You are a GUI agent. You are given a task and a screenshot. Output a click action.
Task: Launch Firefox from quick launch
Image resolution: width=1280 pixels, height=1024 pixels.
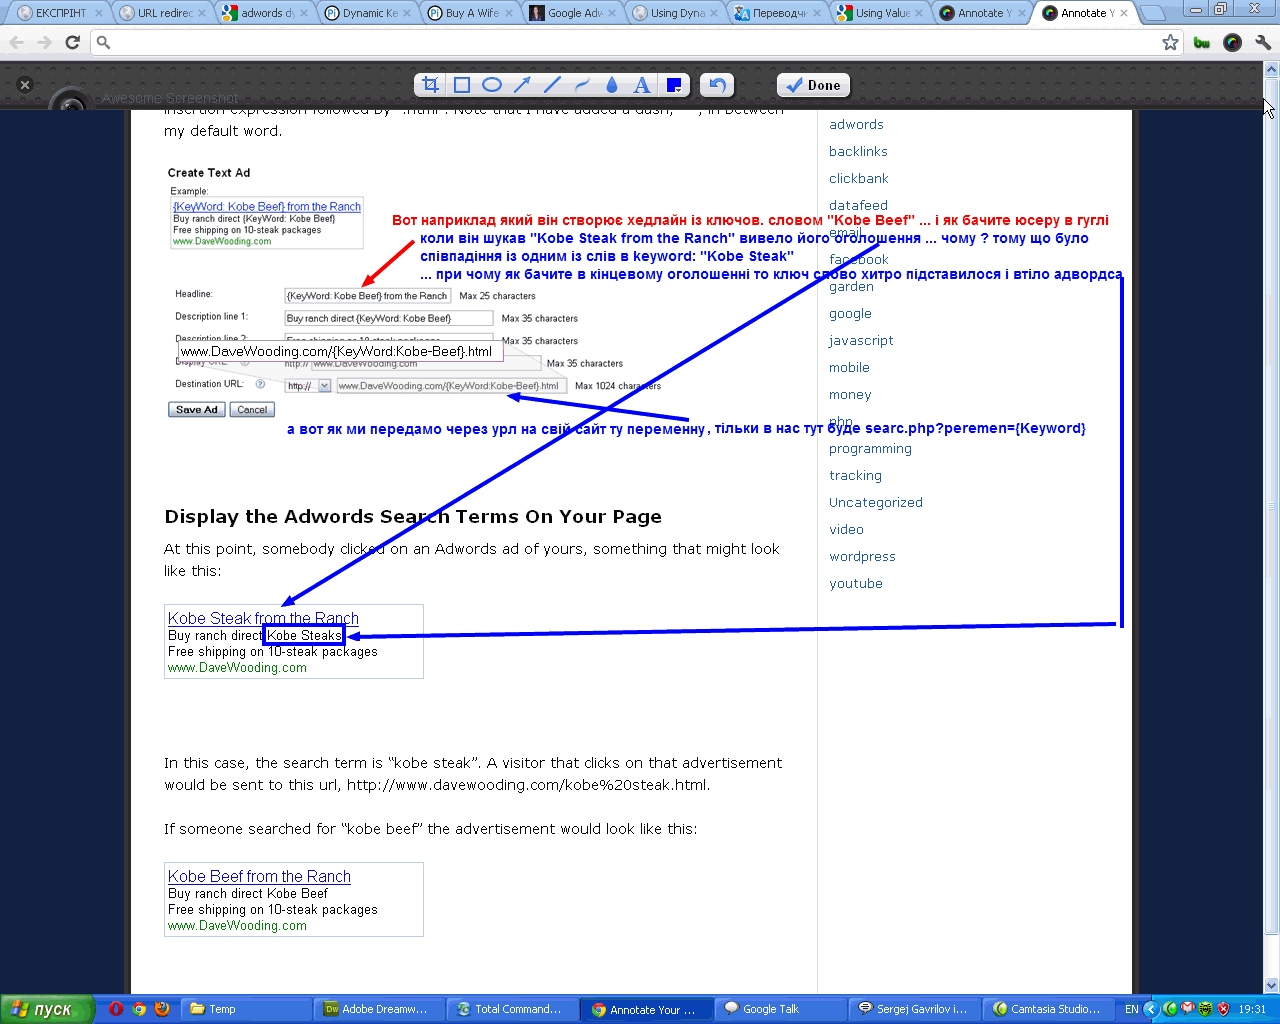point(162,1009)
